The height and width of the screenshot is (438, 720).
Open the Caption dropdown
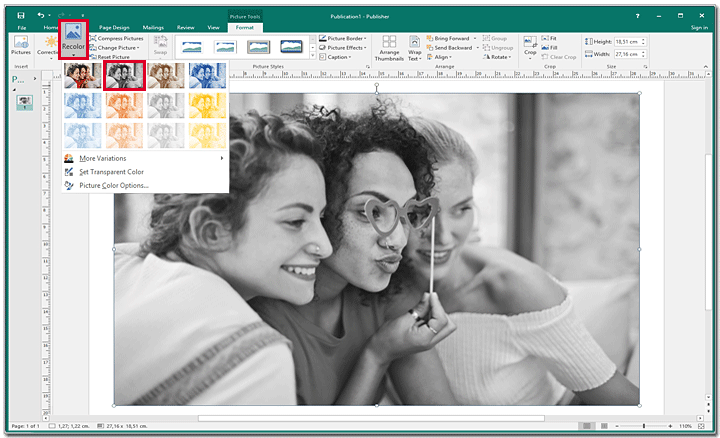click(335, 57)
